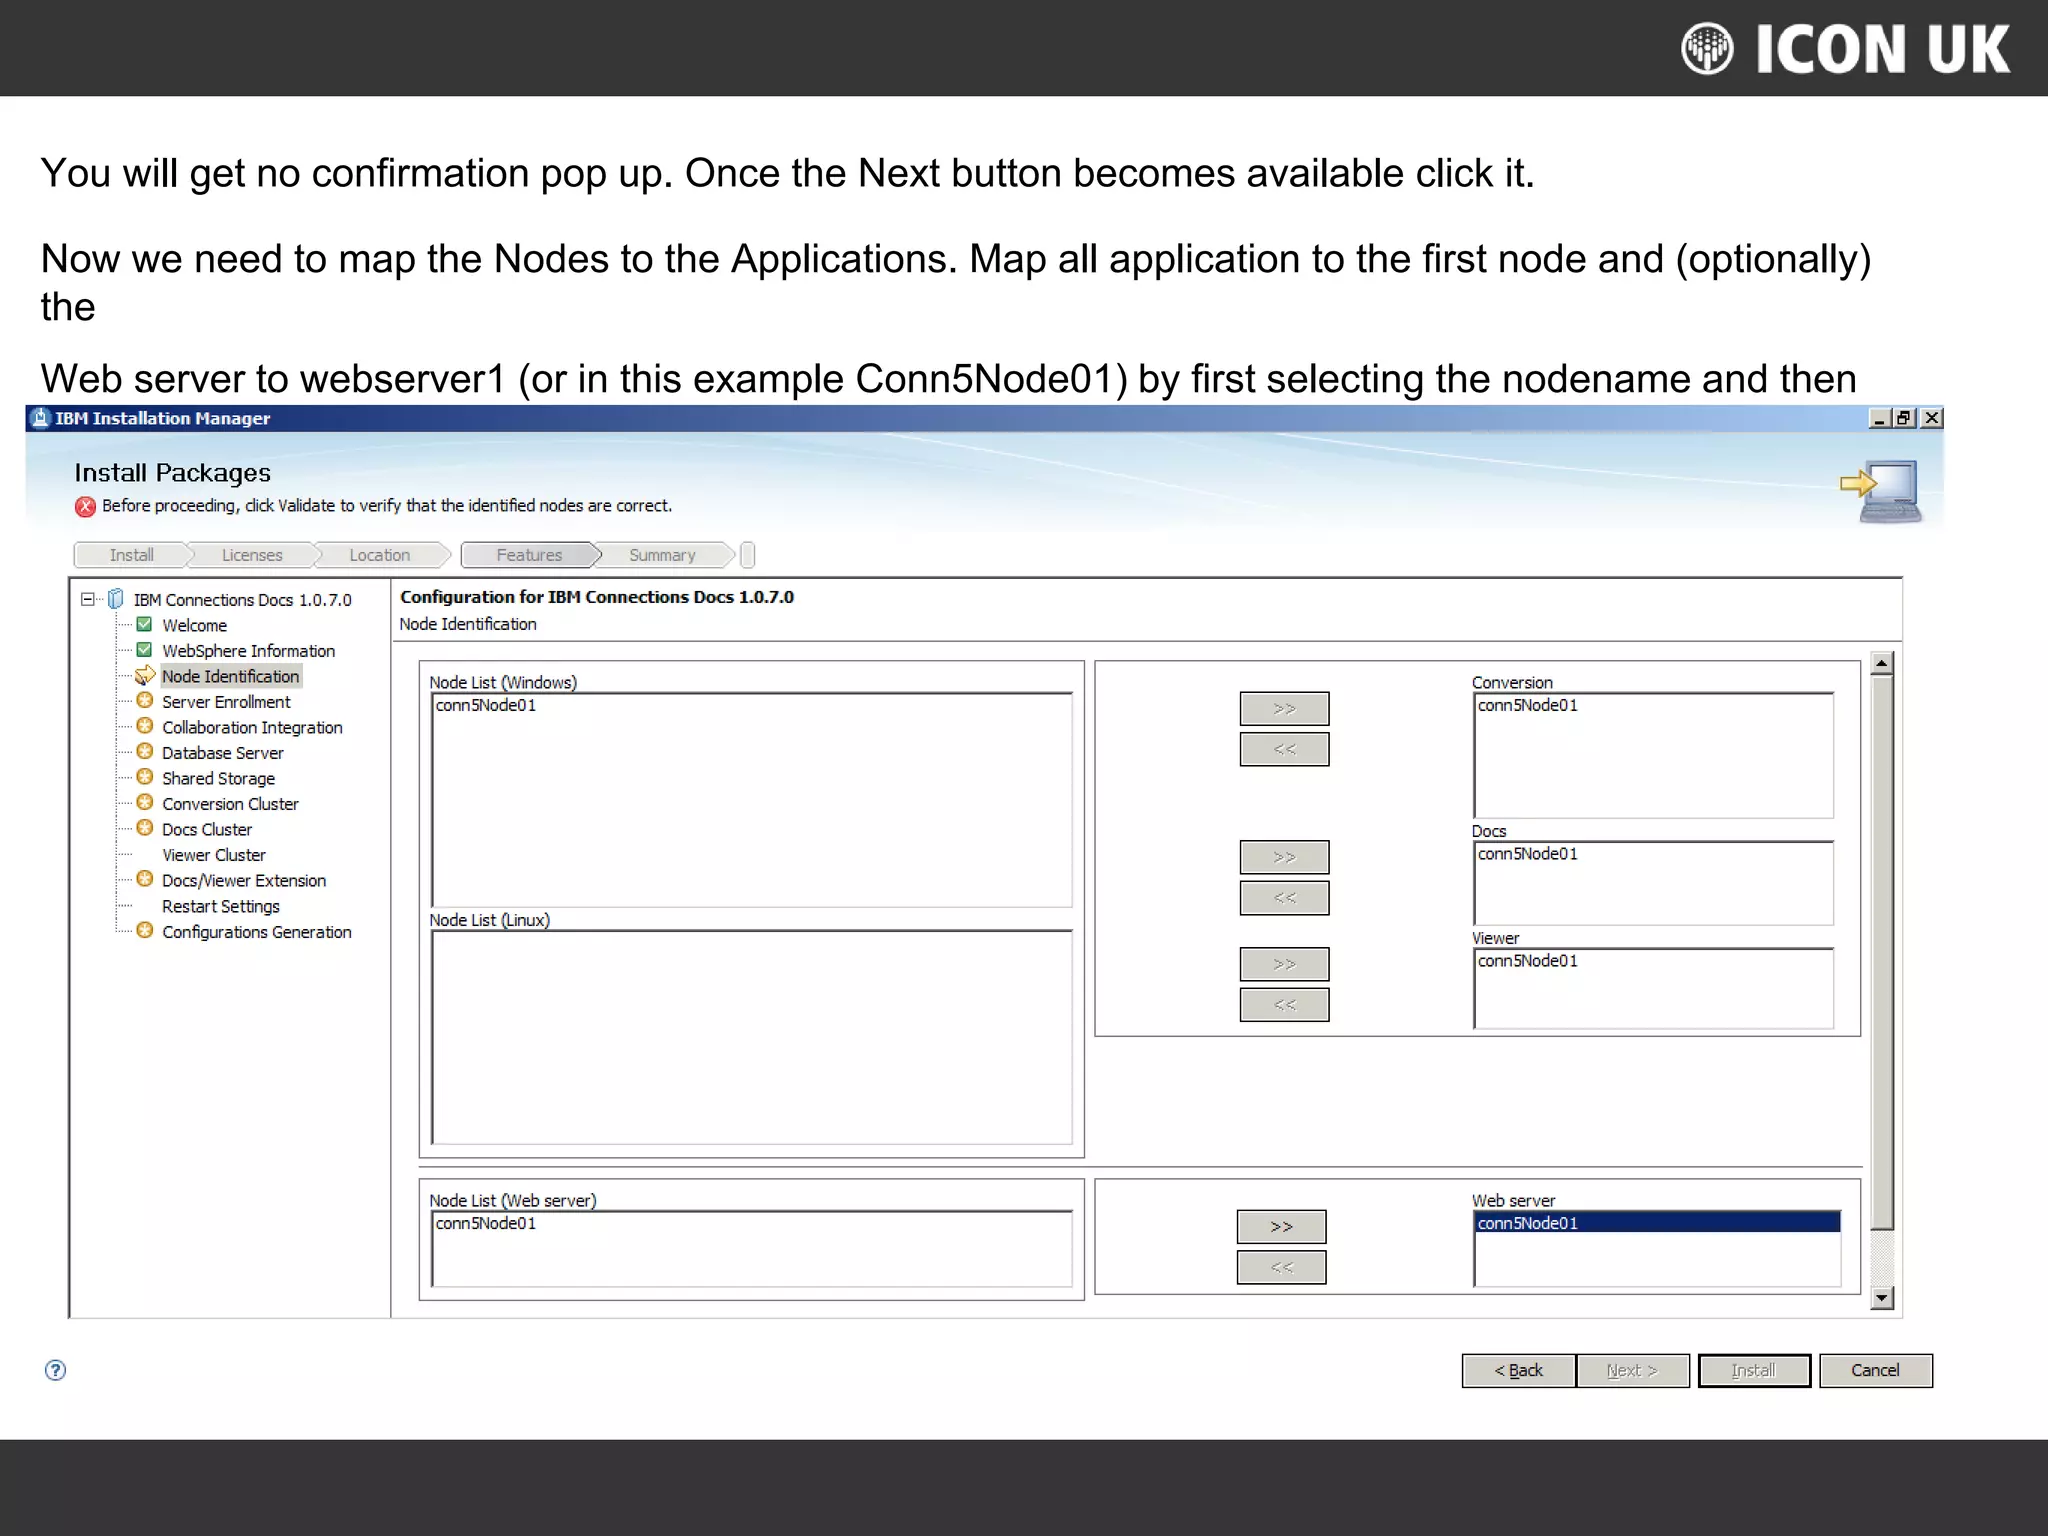Open the Summary wizard step
The image size is (2048, 1536).
[x=662, y=555]
